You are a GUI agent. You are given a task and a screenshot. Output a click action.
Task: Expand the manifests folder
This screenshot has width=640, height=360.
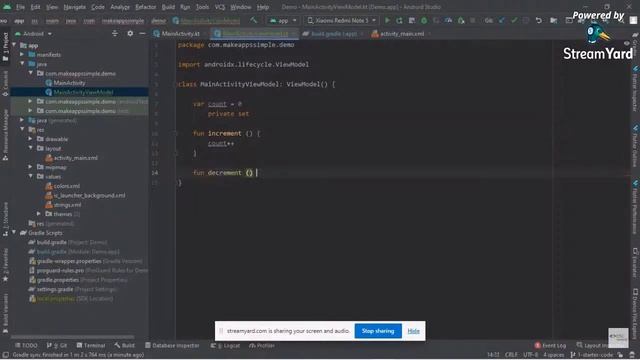pos(22,54)
